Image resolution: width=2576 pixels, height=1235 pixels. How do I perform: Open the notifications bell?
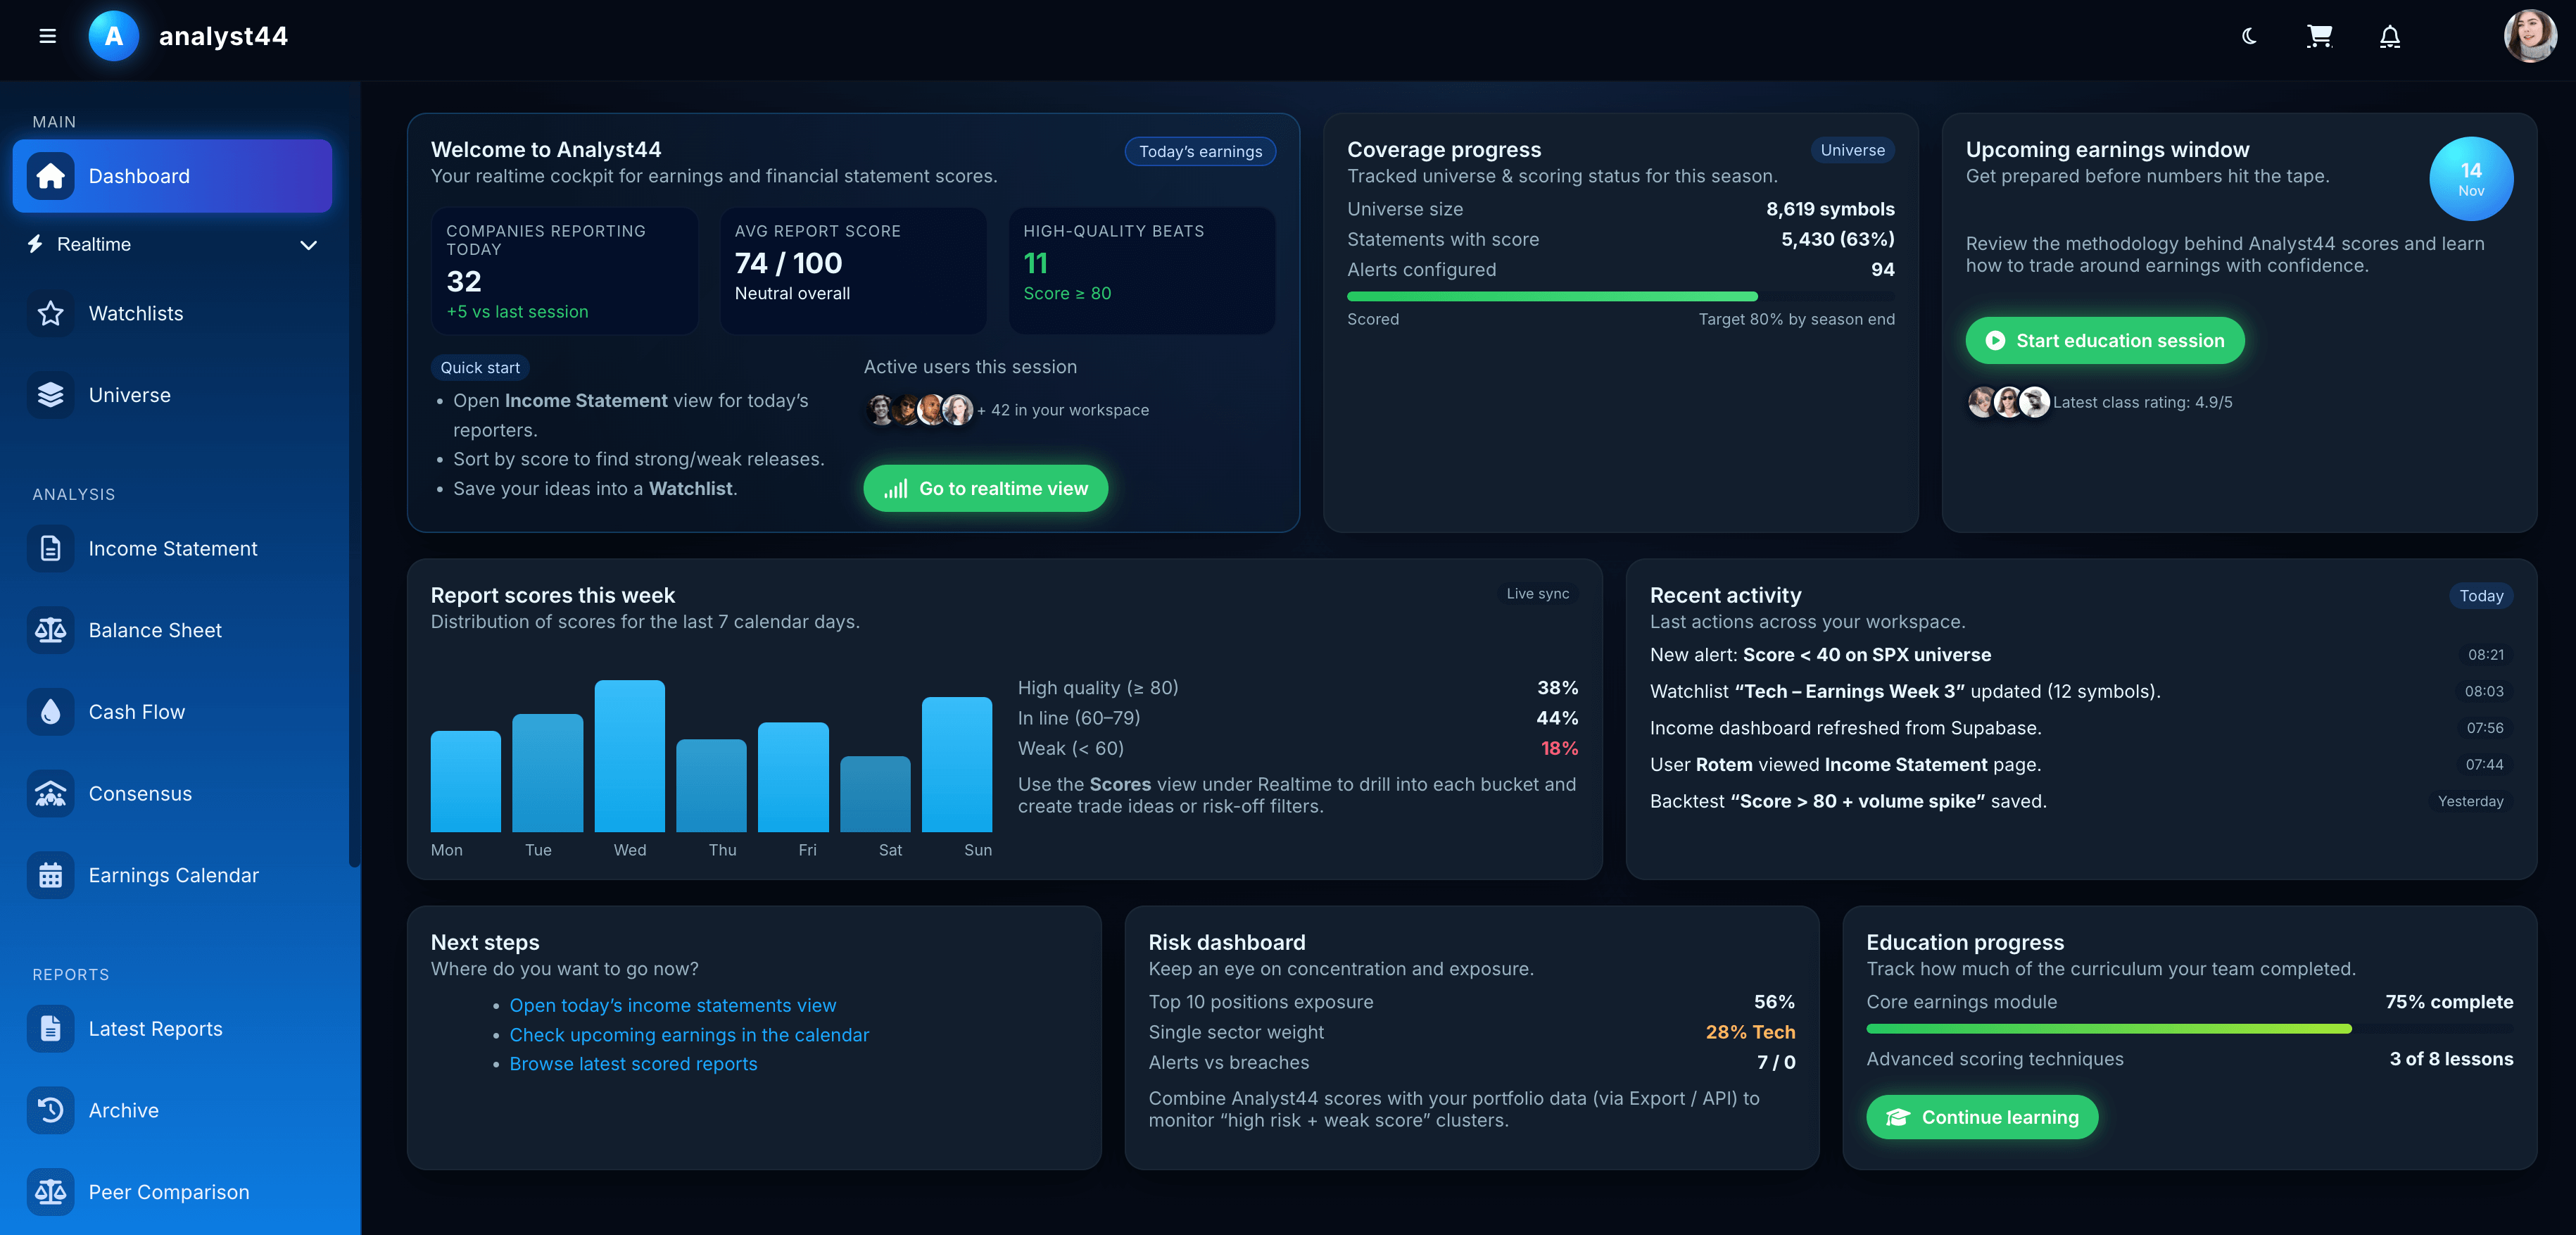pyautogui.click(x=2390, y=37)
